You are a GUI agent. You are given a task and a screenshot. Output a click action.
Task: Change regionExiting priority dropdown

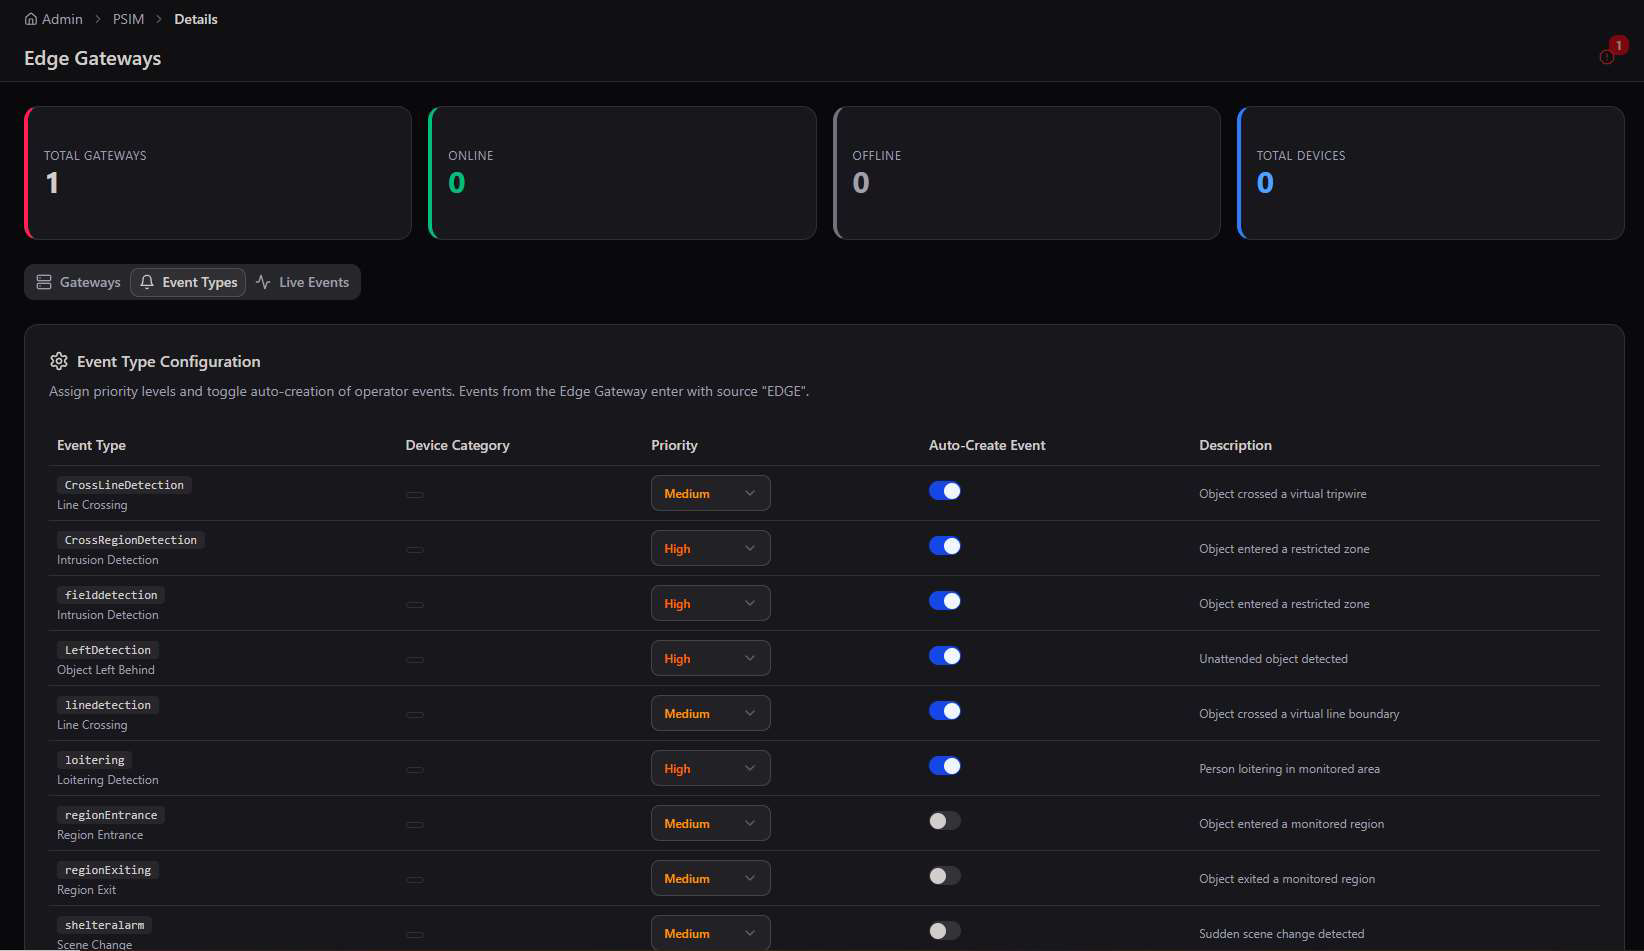coord(711,878)
